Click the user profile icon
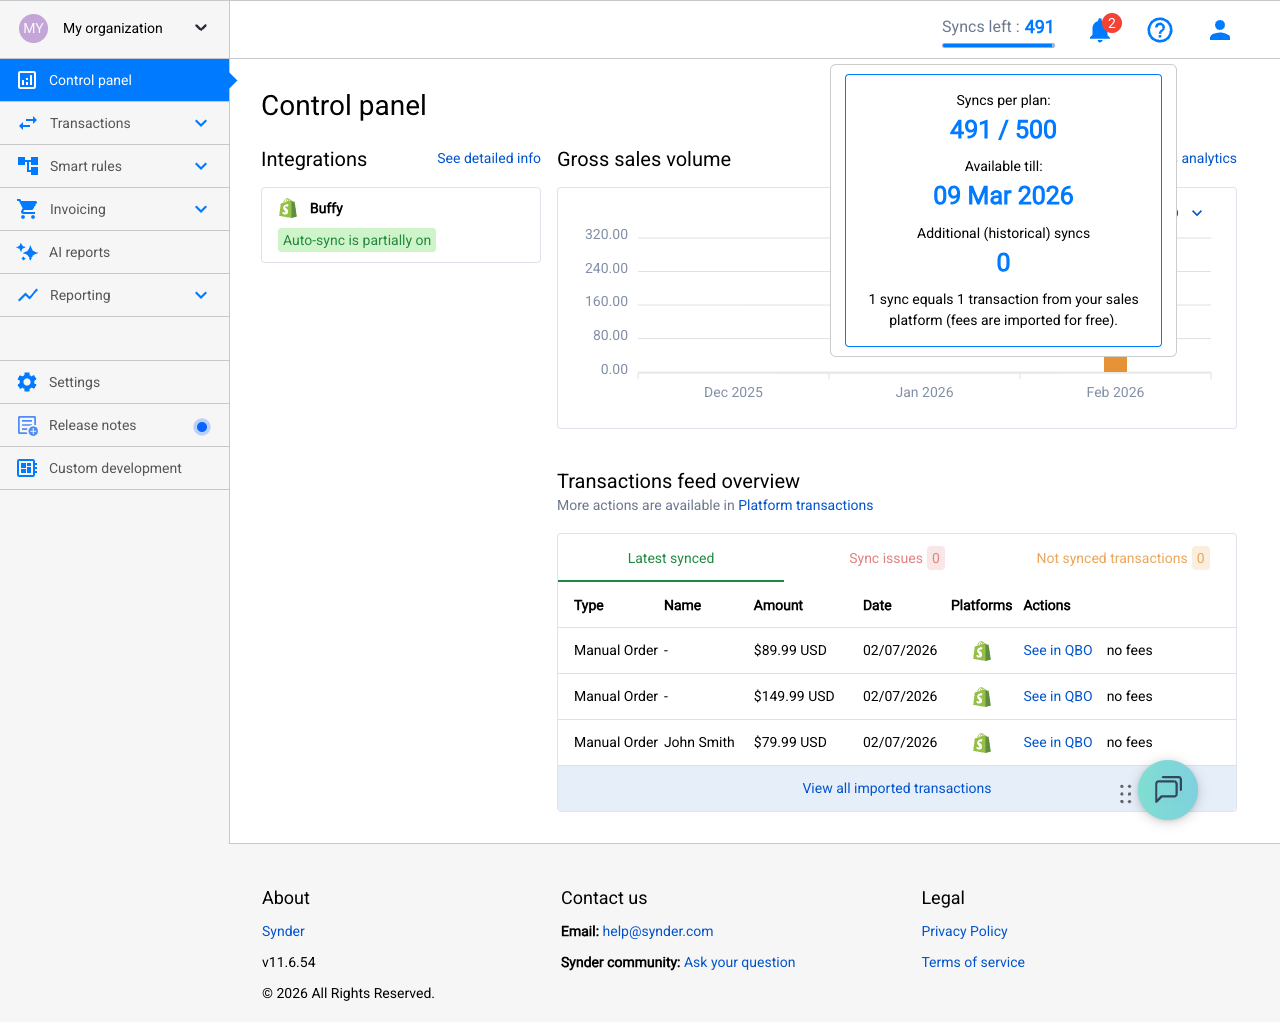 (x=1219, y=30)
